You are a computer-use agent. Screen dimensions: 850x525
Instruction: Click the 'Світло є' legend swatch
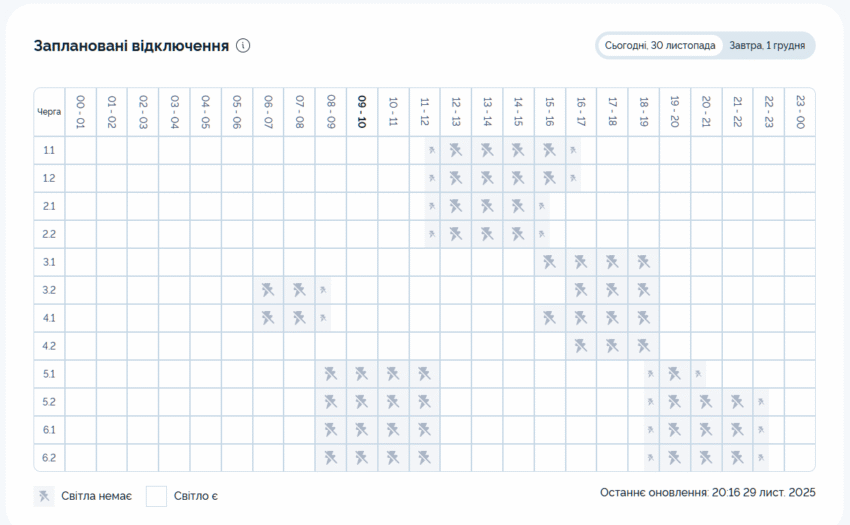point(156,496)
